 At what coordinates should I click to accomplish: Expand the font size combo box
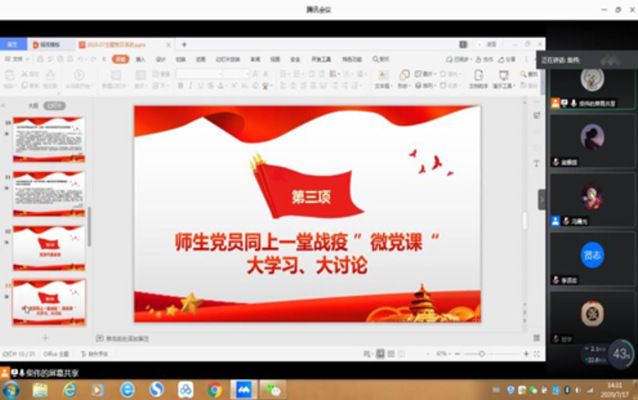click(246, 73)
